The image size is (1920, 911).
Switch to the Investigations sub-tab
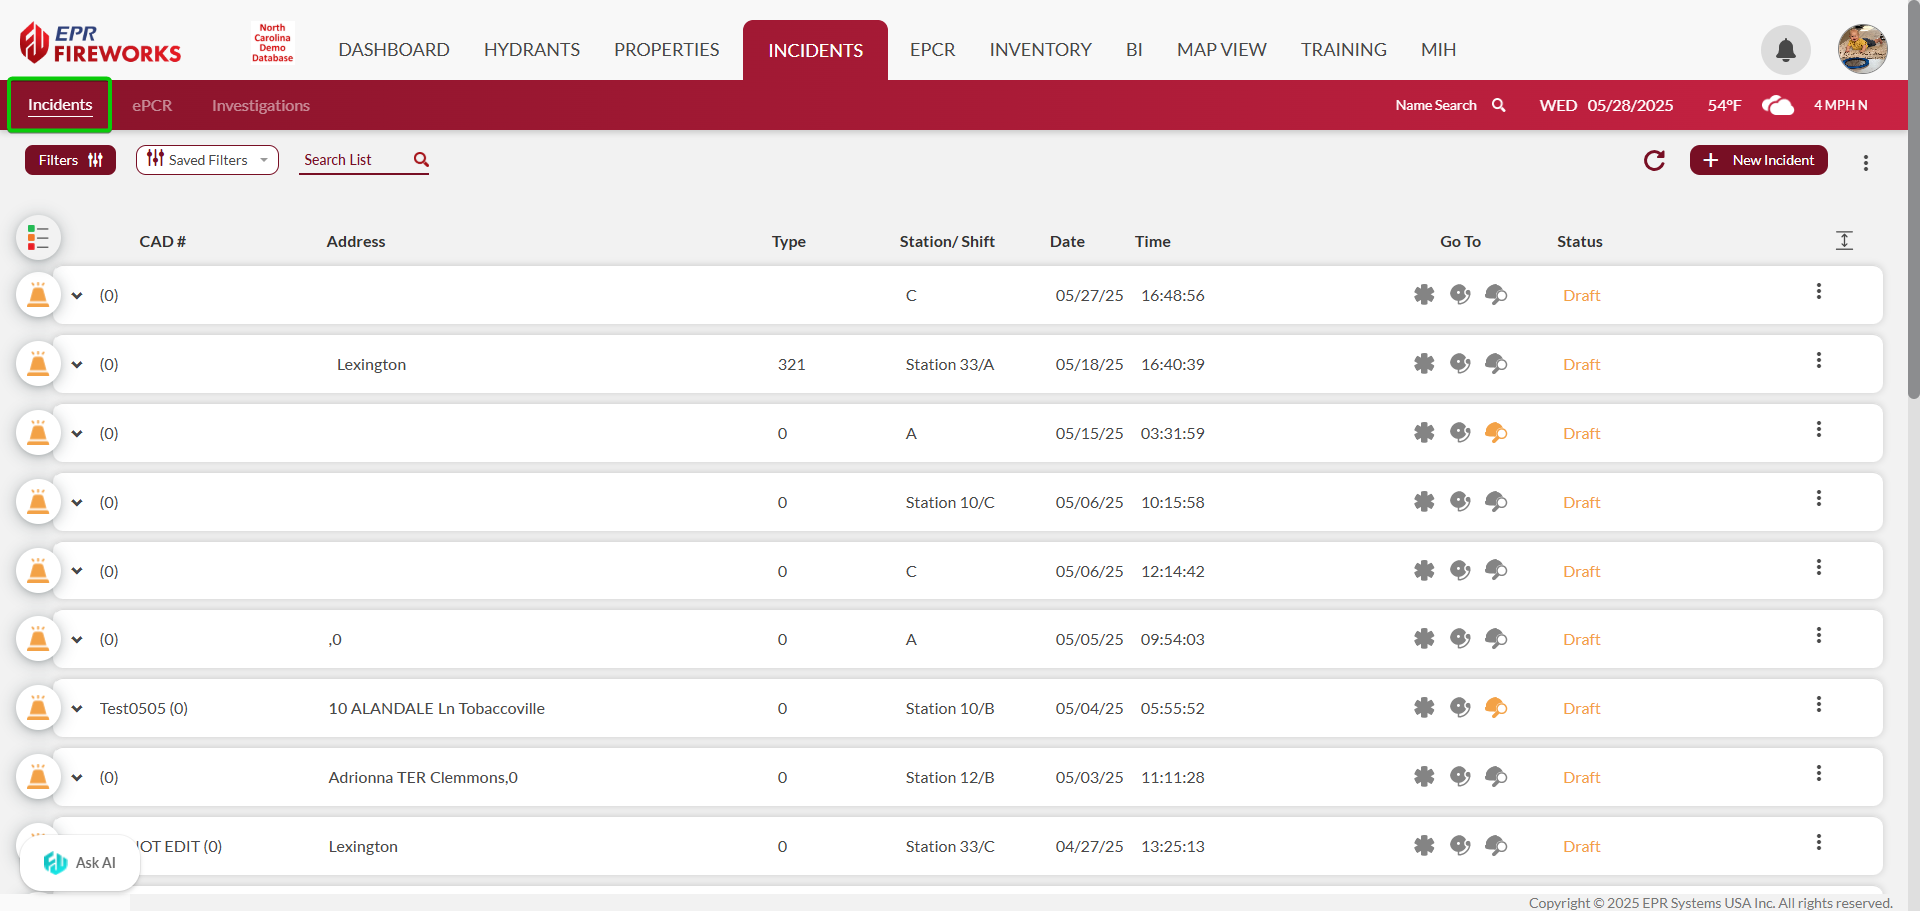tap(260, 106)
